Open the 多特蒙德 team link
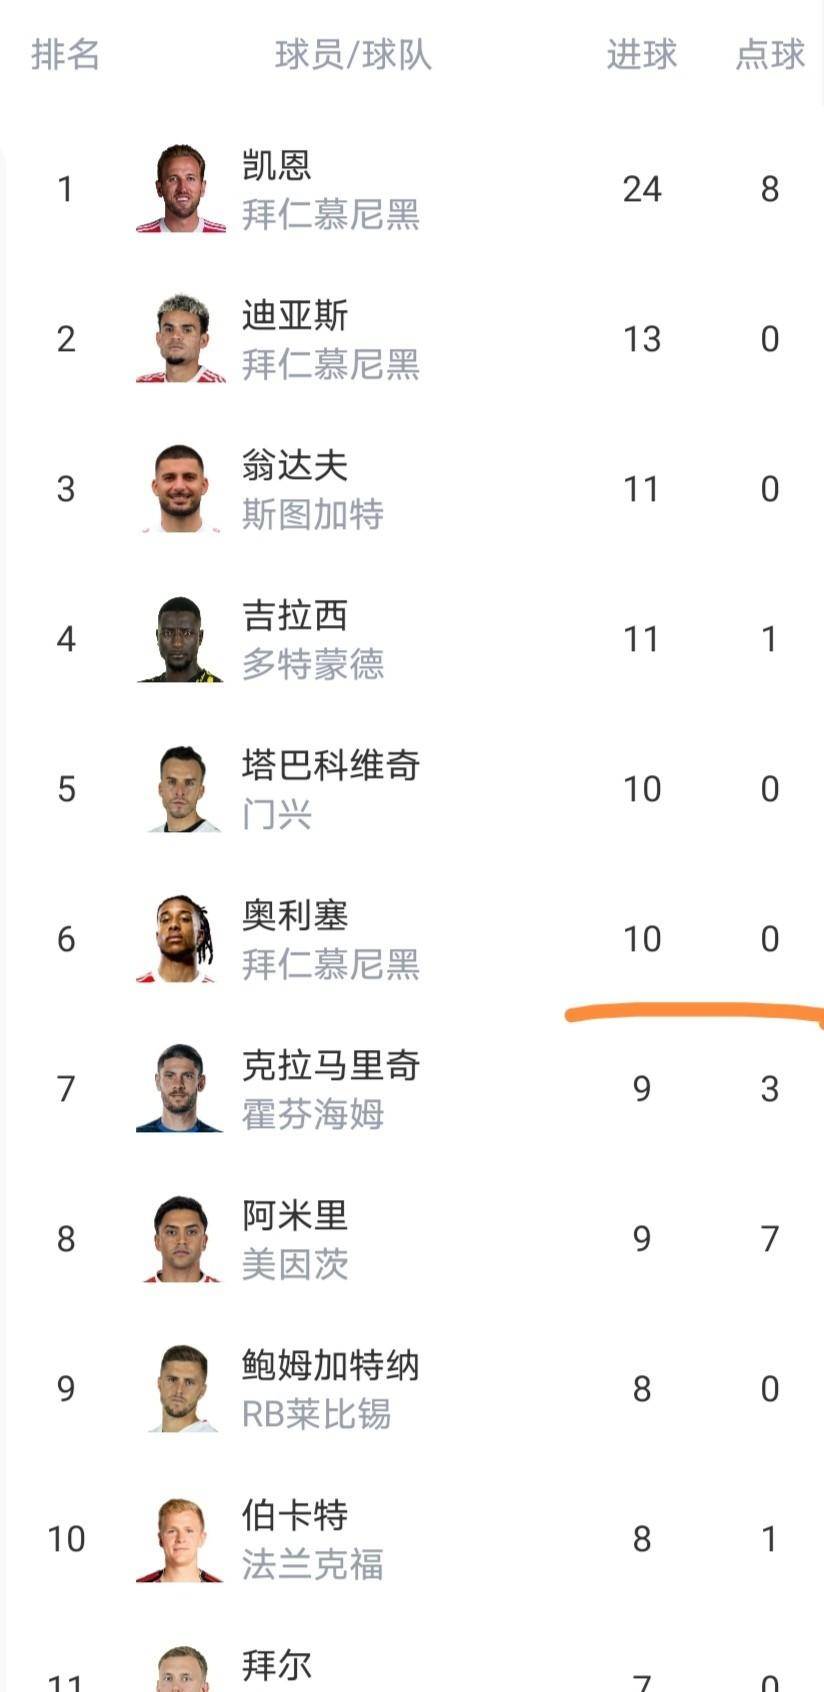This screenshot has width=824, height=1692. (312, 664)
